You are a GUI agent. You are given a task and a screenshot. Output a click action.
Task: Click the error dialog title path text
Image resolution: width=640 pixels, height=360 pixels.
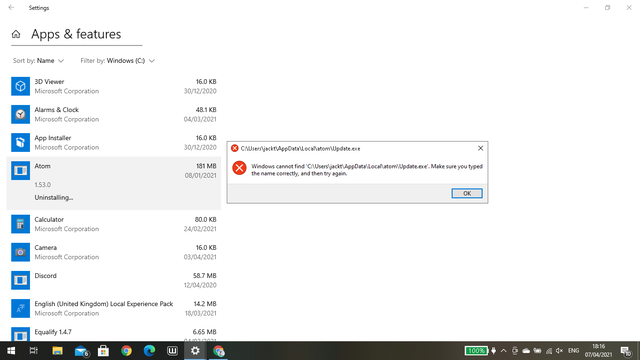(300, 149)
